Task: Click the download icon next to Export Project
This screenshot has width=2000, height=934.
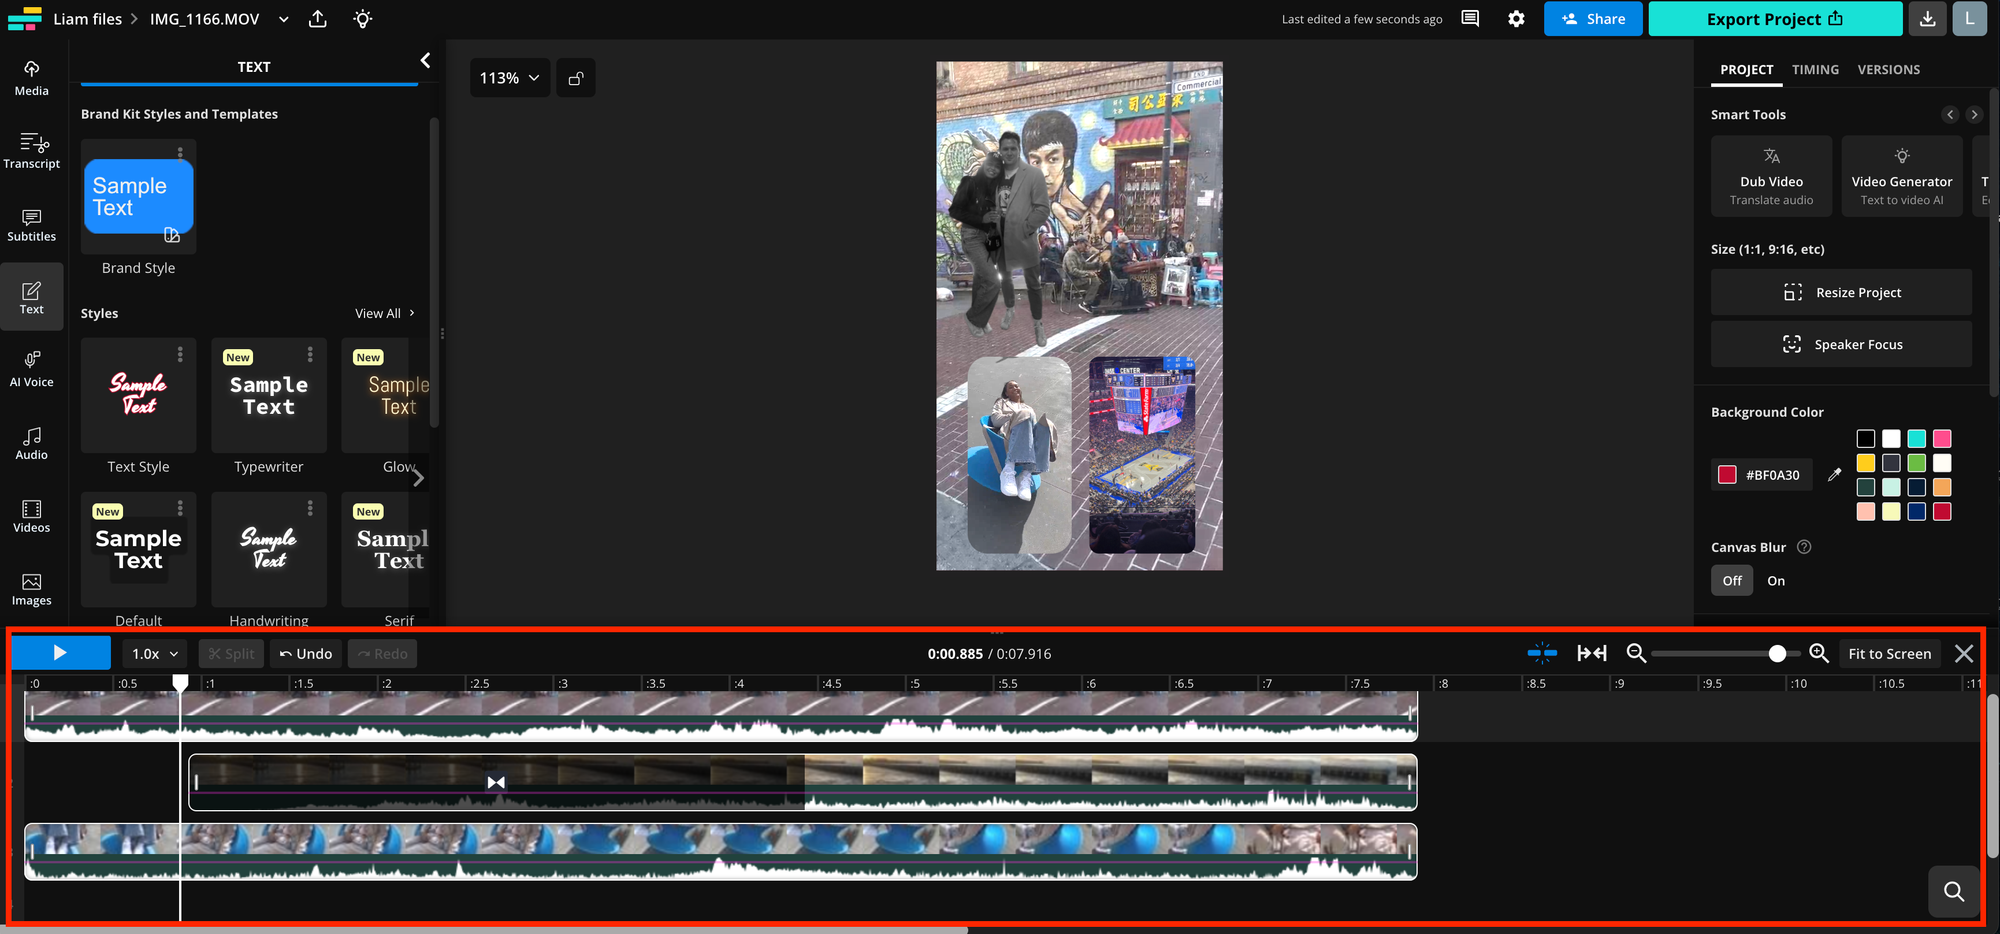Action: coord(1927,19)
